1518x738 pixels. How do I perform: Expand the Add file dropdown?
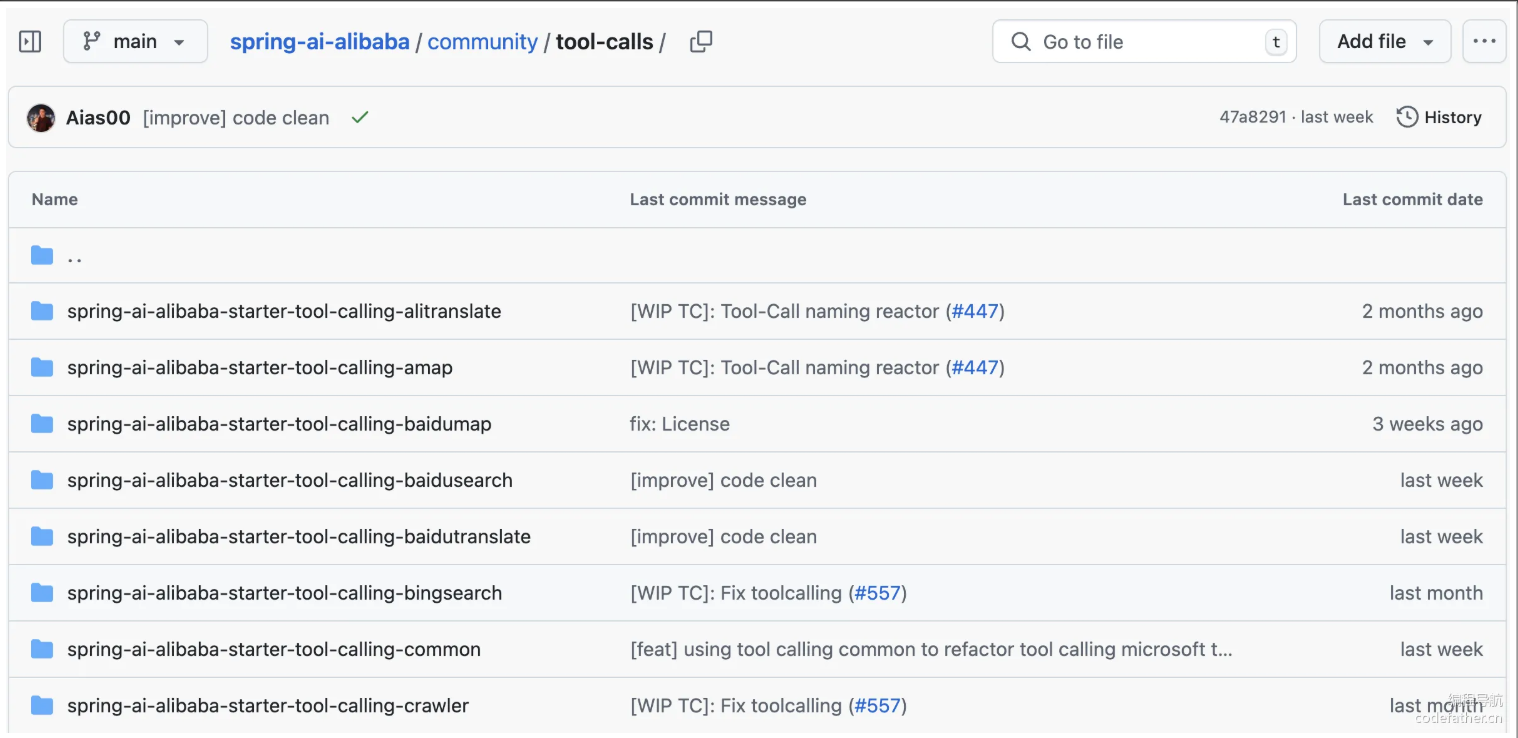point(1385,42)
